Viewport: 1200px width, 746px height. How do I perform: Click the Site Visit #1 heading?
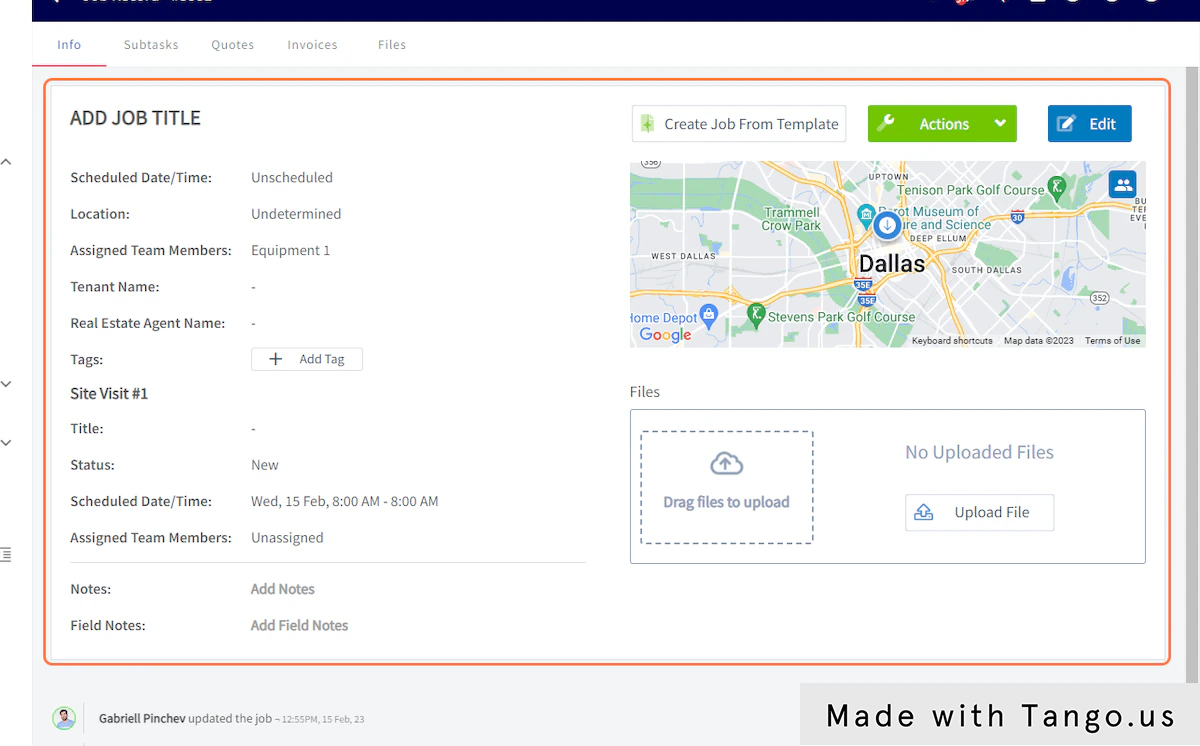pyautogui.click(x=109, y=394)
